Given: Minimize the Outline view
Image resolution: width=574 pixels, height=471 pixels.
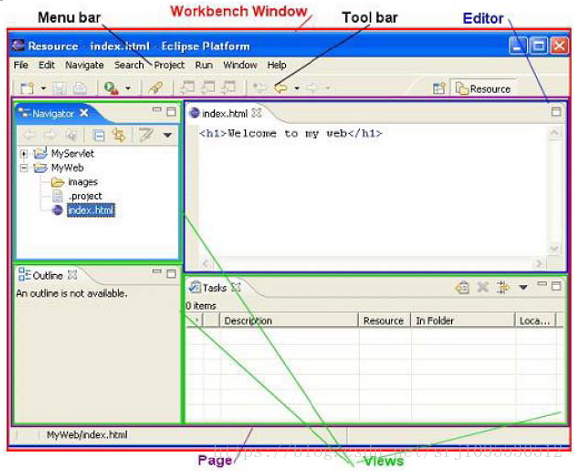Looking at the screenshot, I should (157, 272).
